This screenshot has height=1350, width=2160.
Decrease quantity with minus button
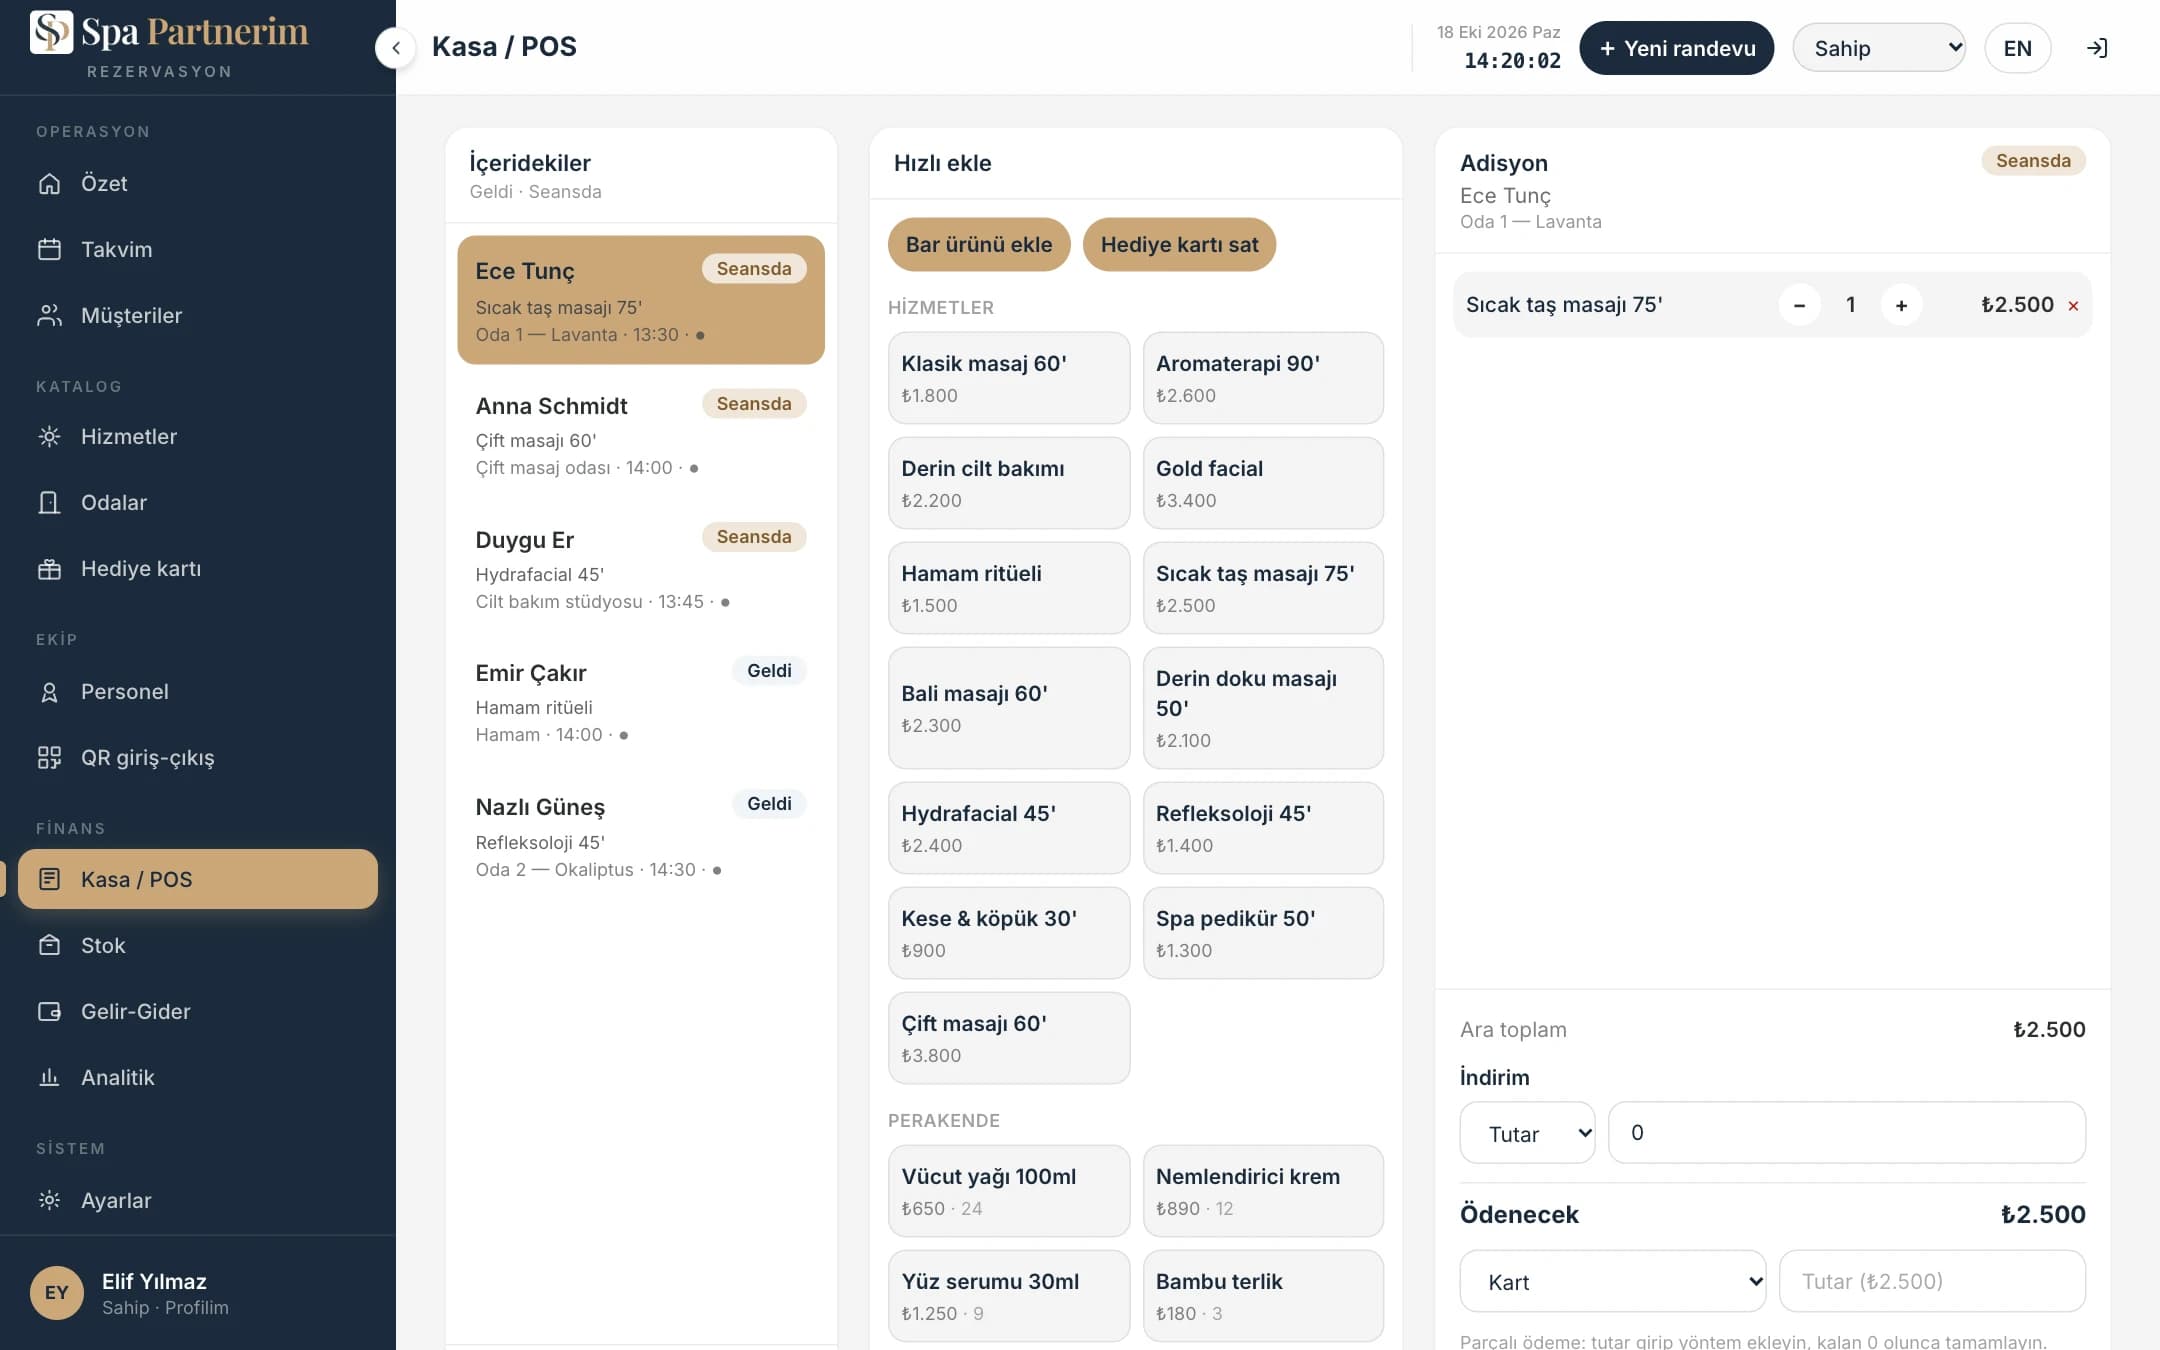(1799, 305)
